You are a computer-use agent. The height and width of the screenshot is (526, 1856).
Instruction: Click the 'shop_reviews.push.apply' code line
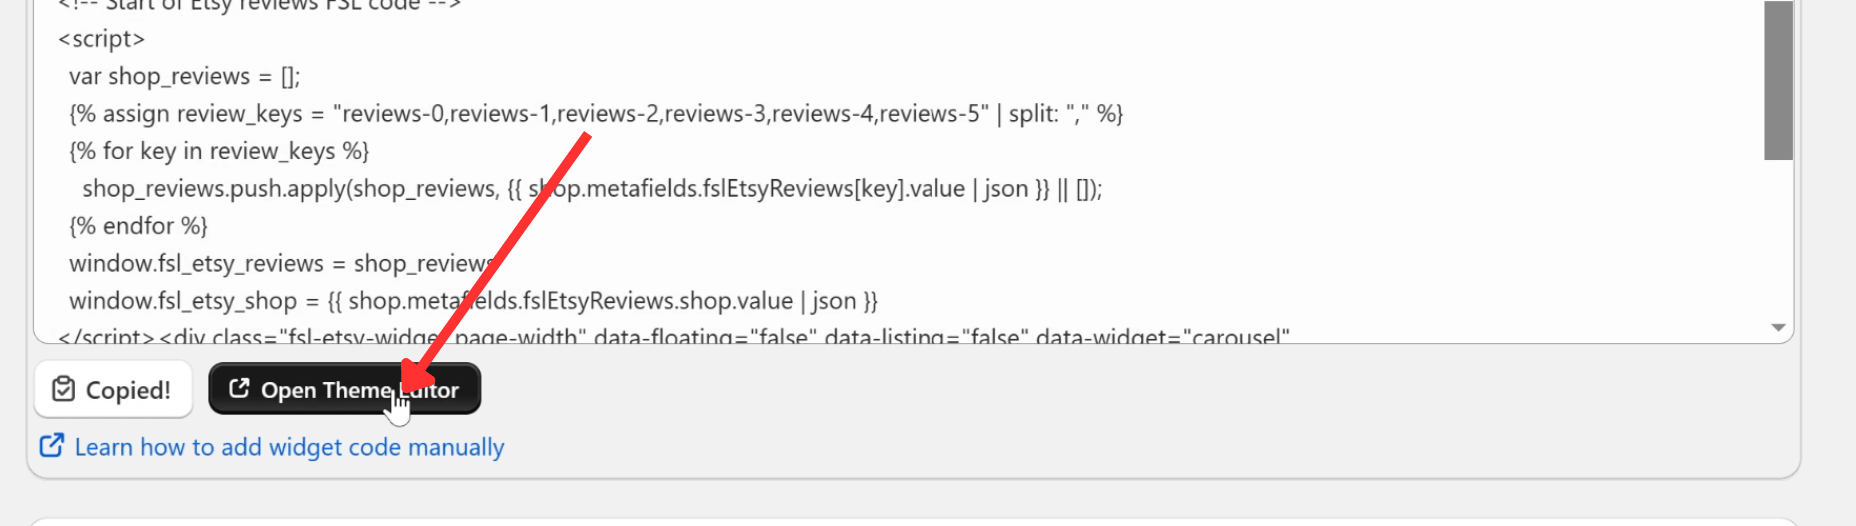pyautogui.click(x=592, y=189)
